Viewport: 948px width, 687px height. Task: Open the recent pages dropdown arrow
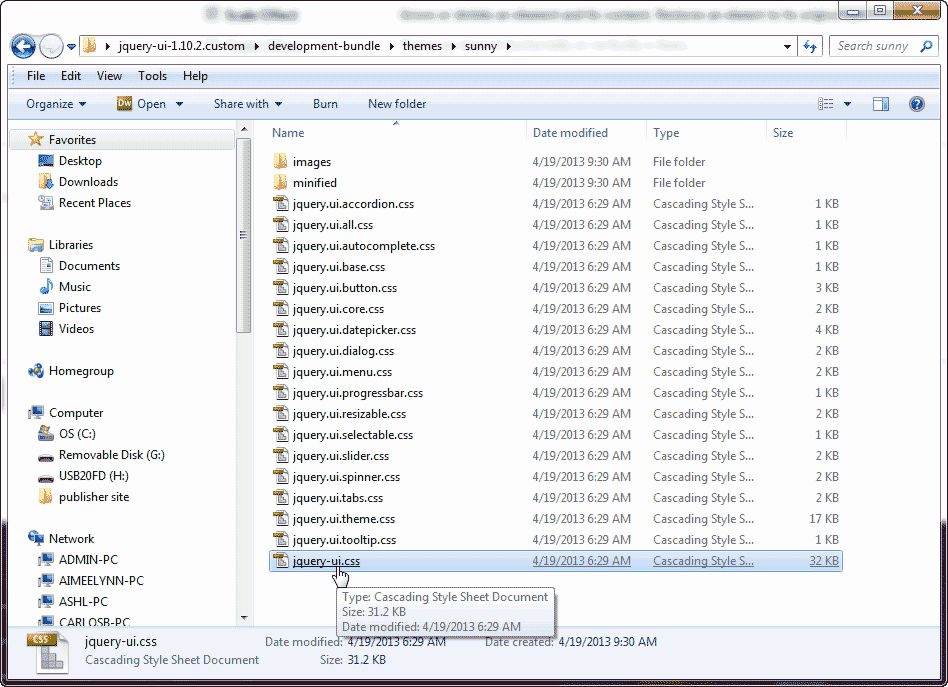click(71, 47)
